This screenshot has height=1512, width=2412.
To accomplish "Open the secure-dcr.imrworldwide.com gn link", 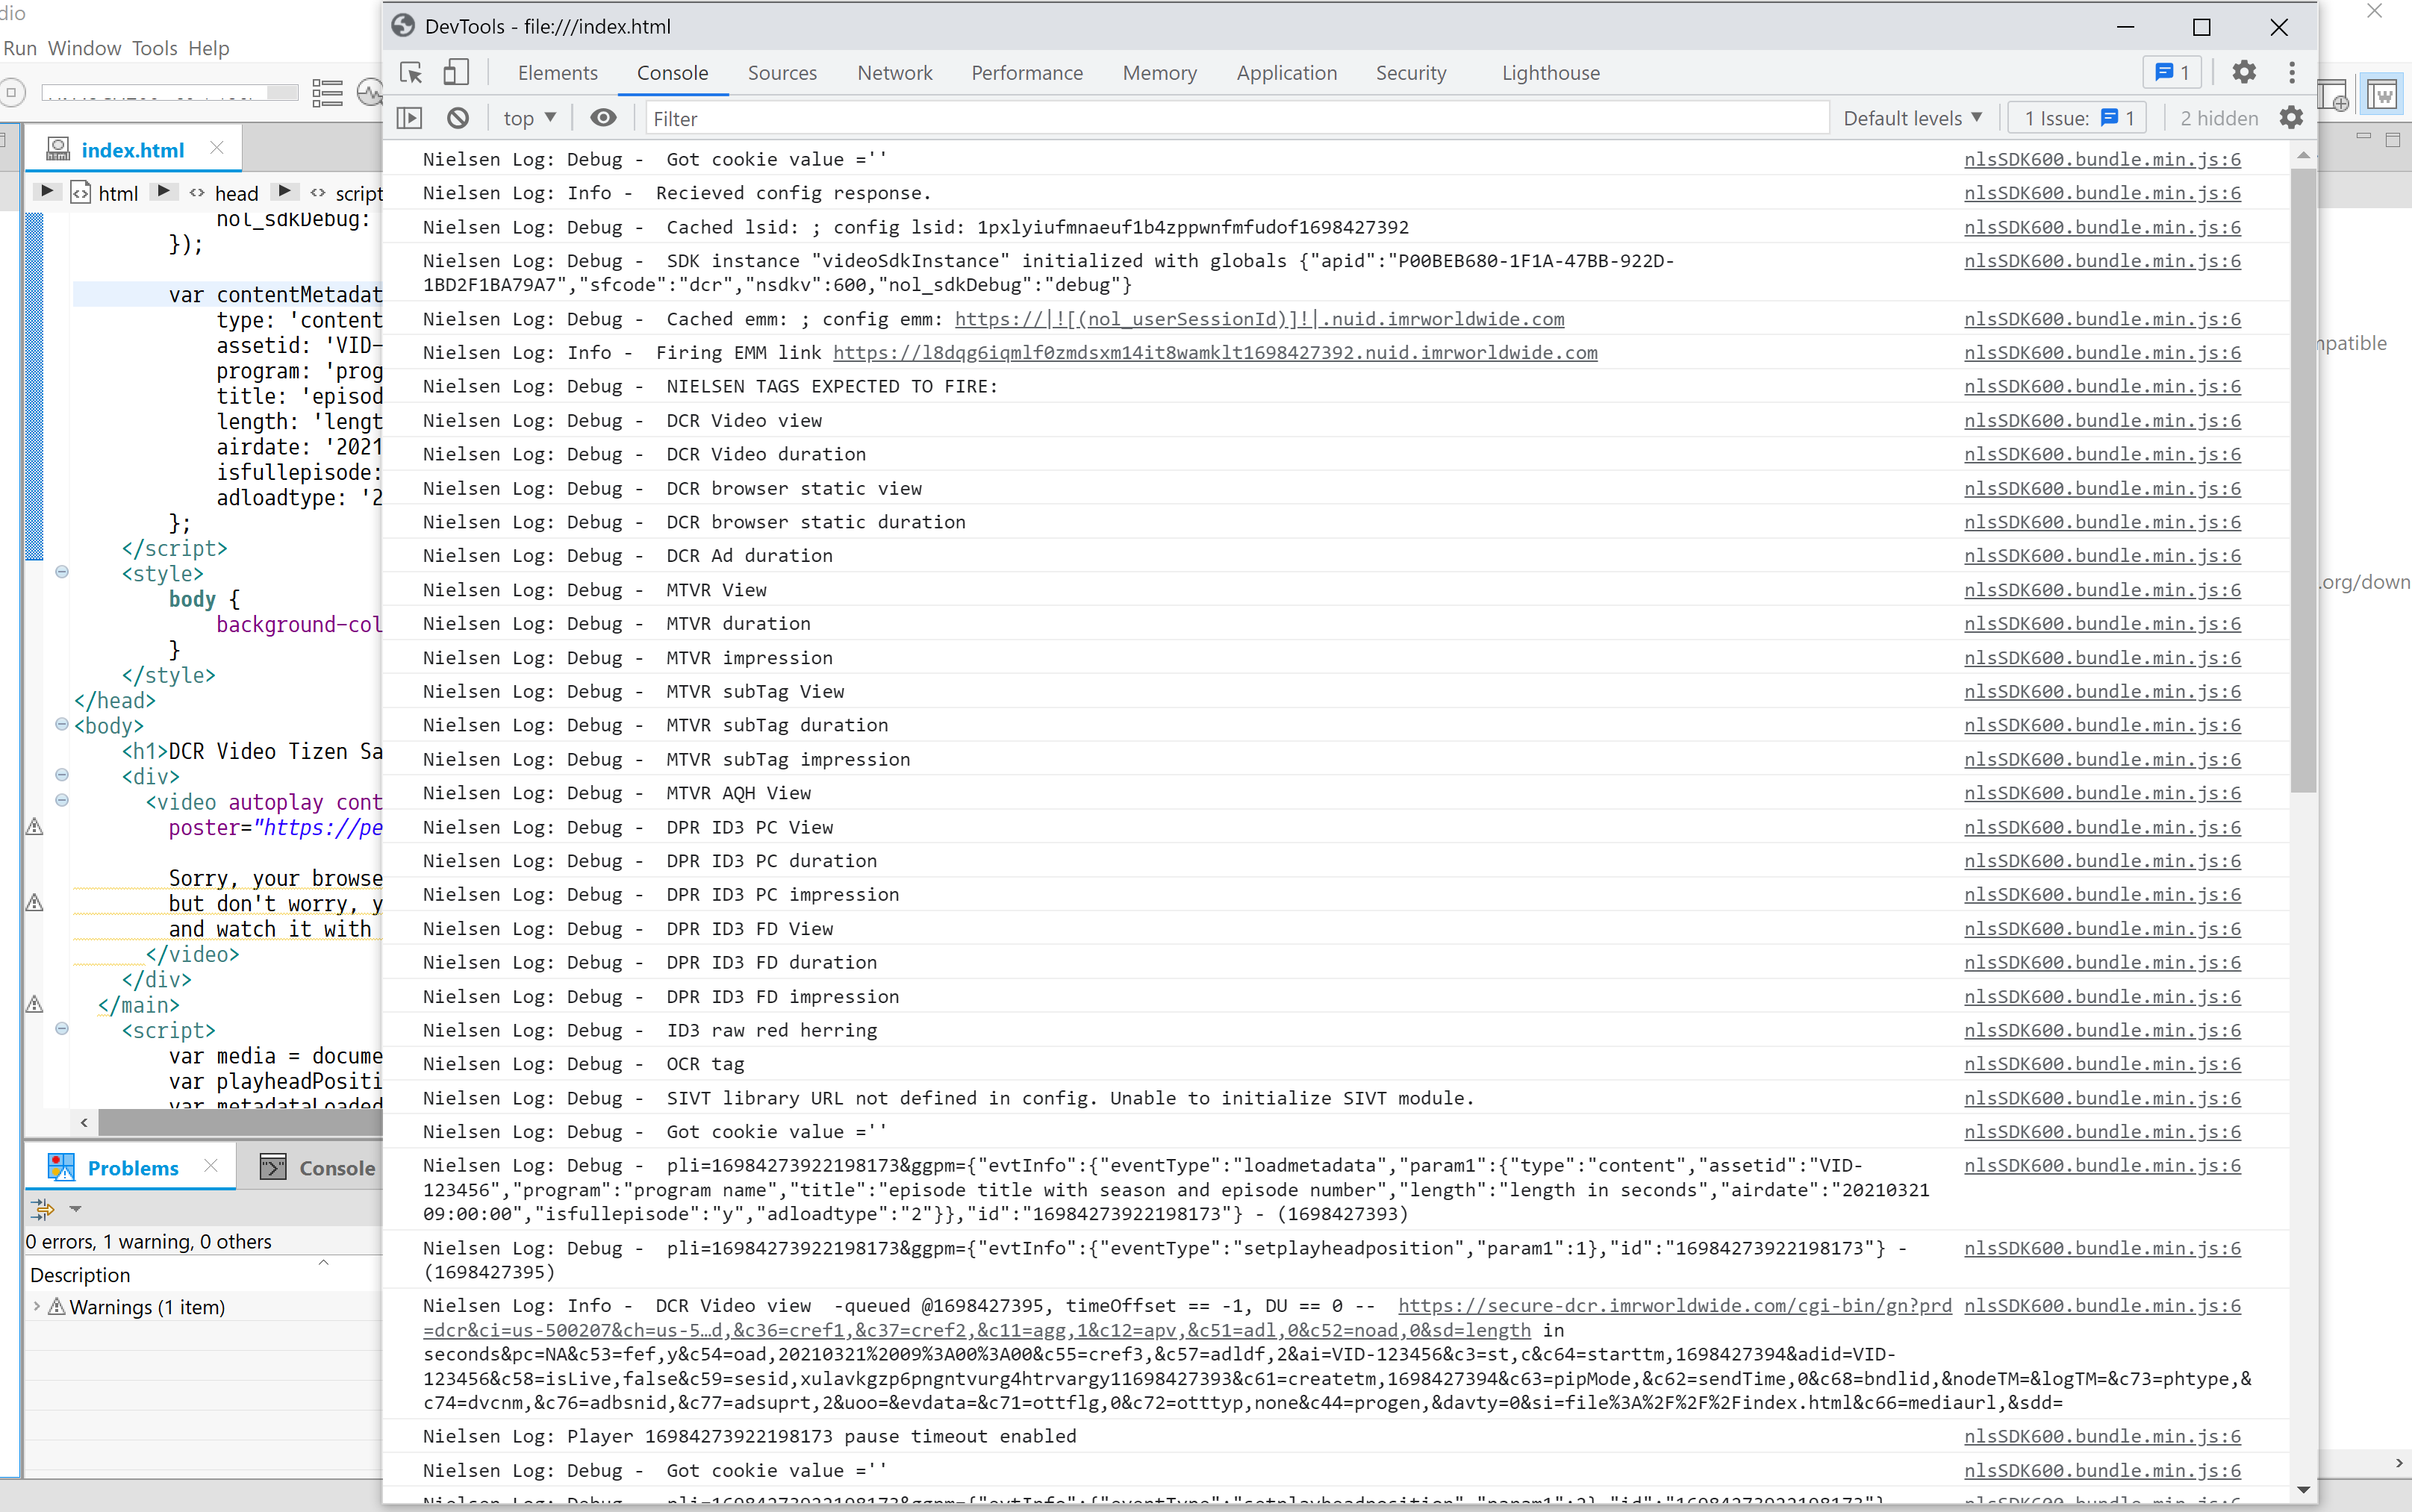I will (1674, 1306).
